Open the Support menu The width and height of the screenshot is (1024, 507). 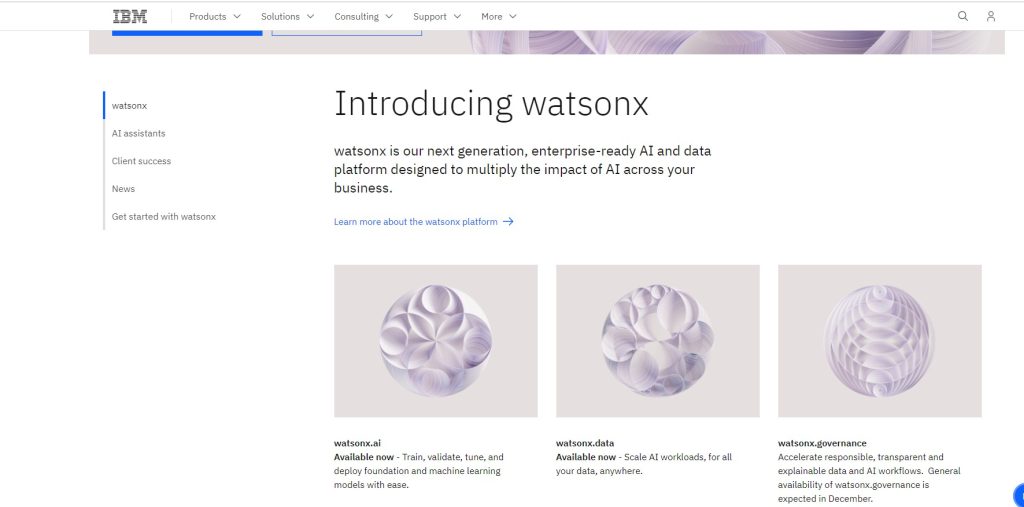tap(437, 16)
